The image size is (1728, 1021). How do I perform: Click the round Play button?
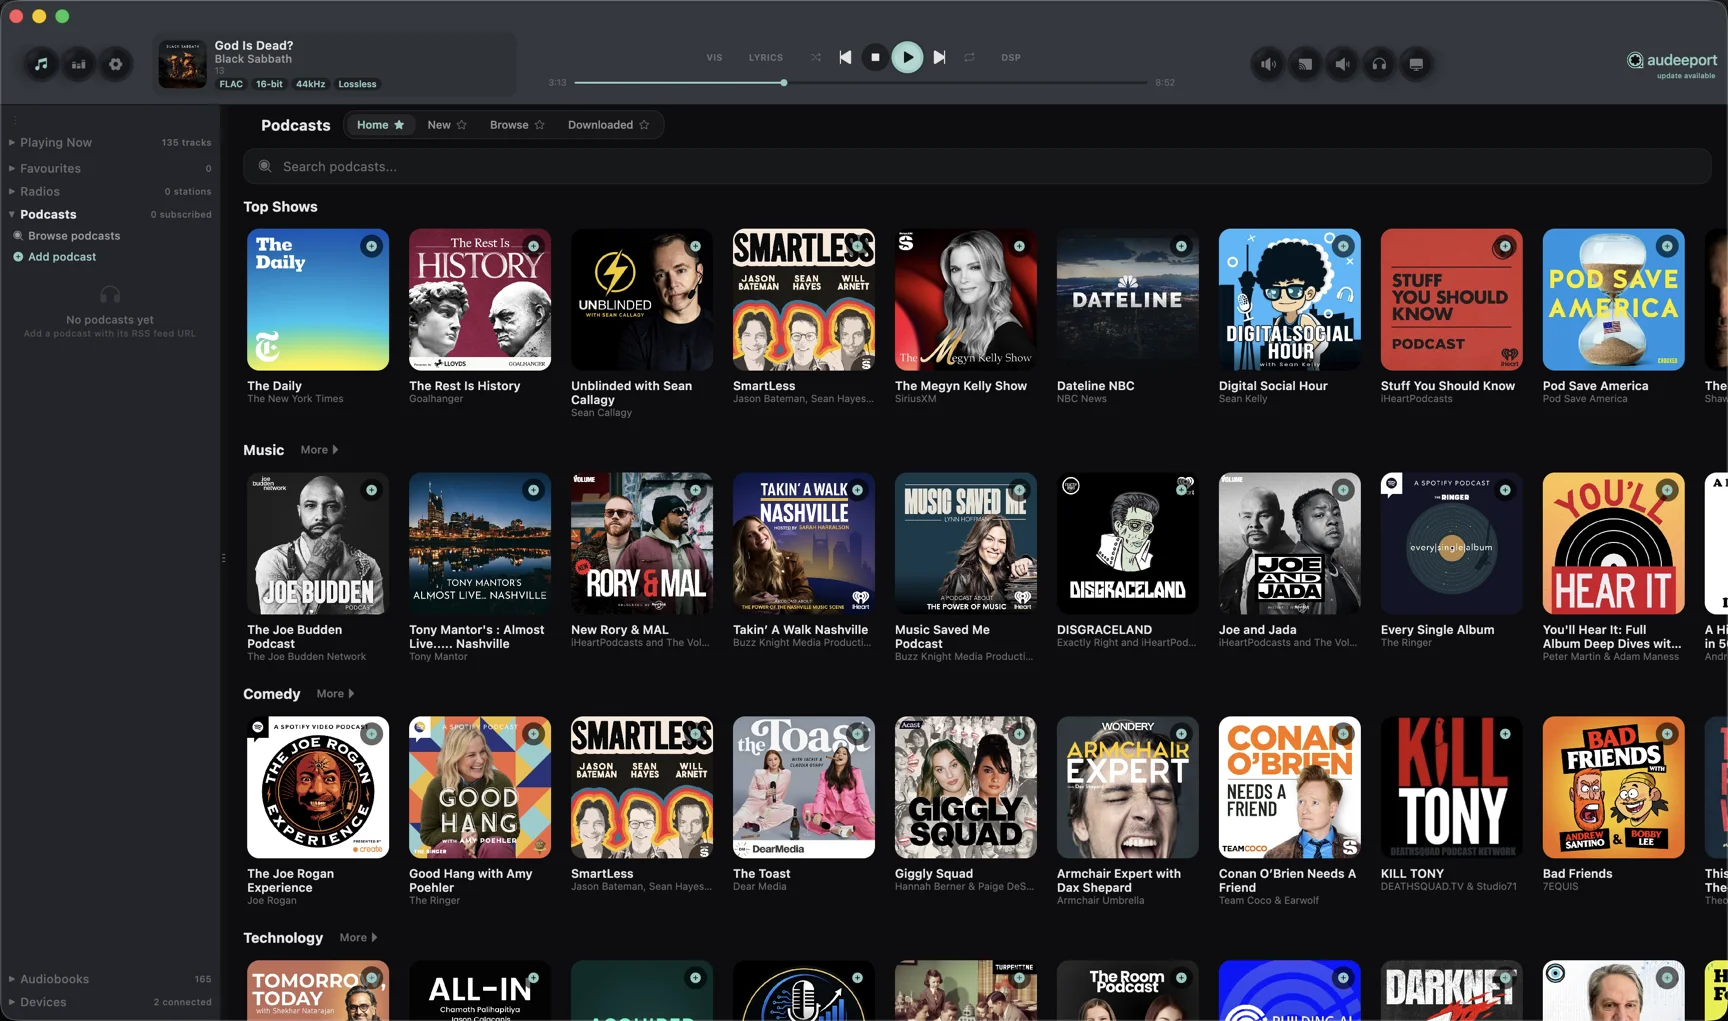[x=907, y=57]
